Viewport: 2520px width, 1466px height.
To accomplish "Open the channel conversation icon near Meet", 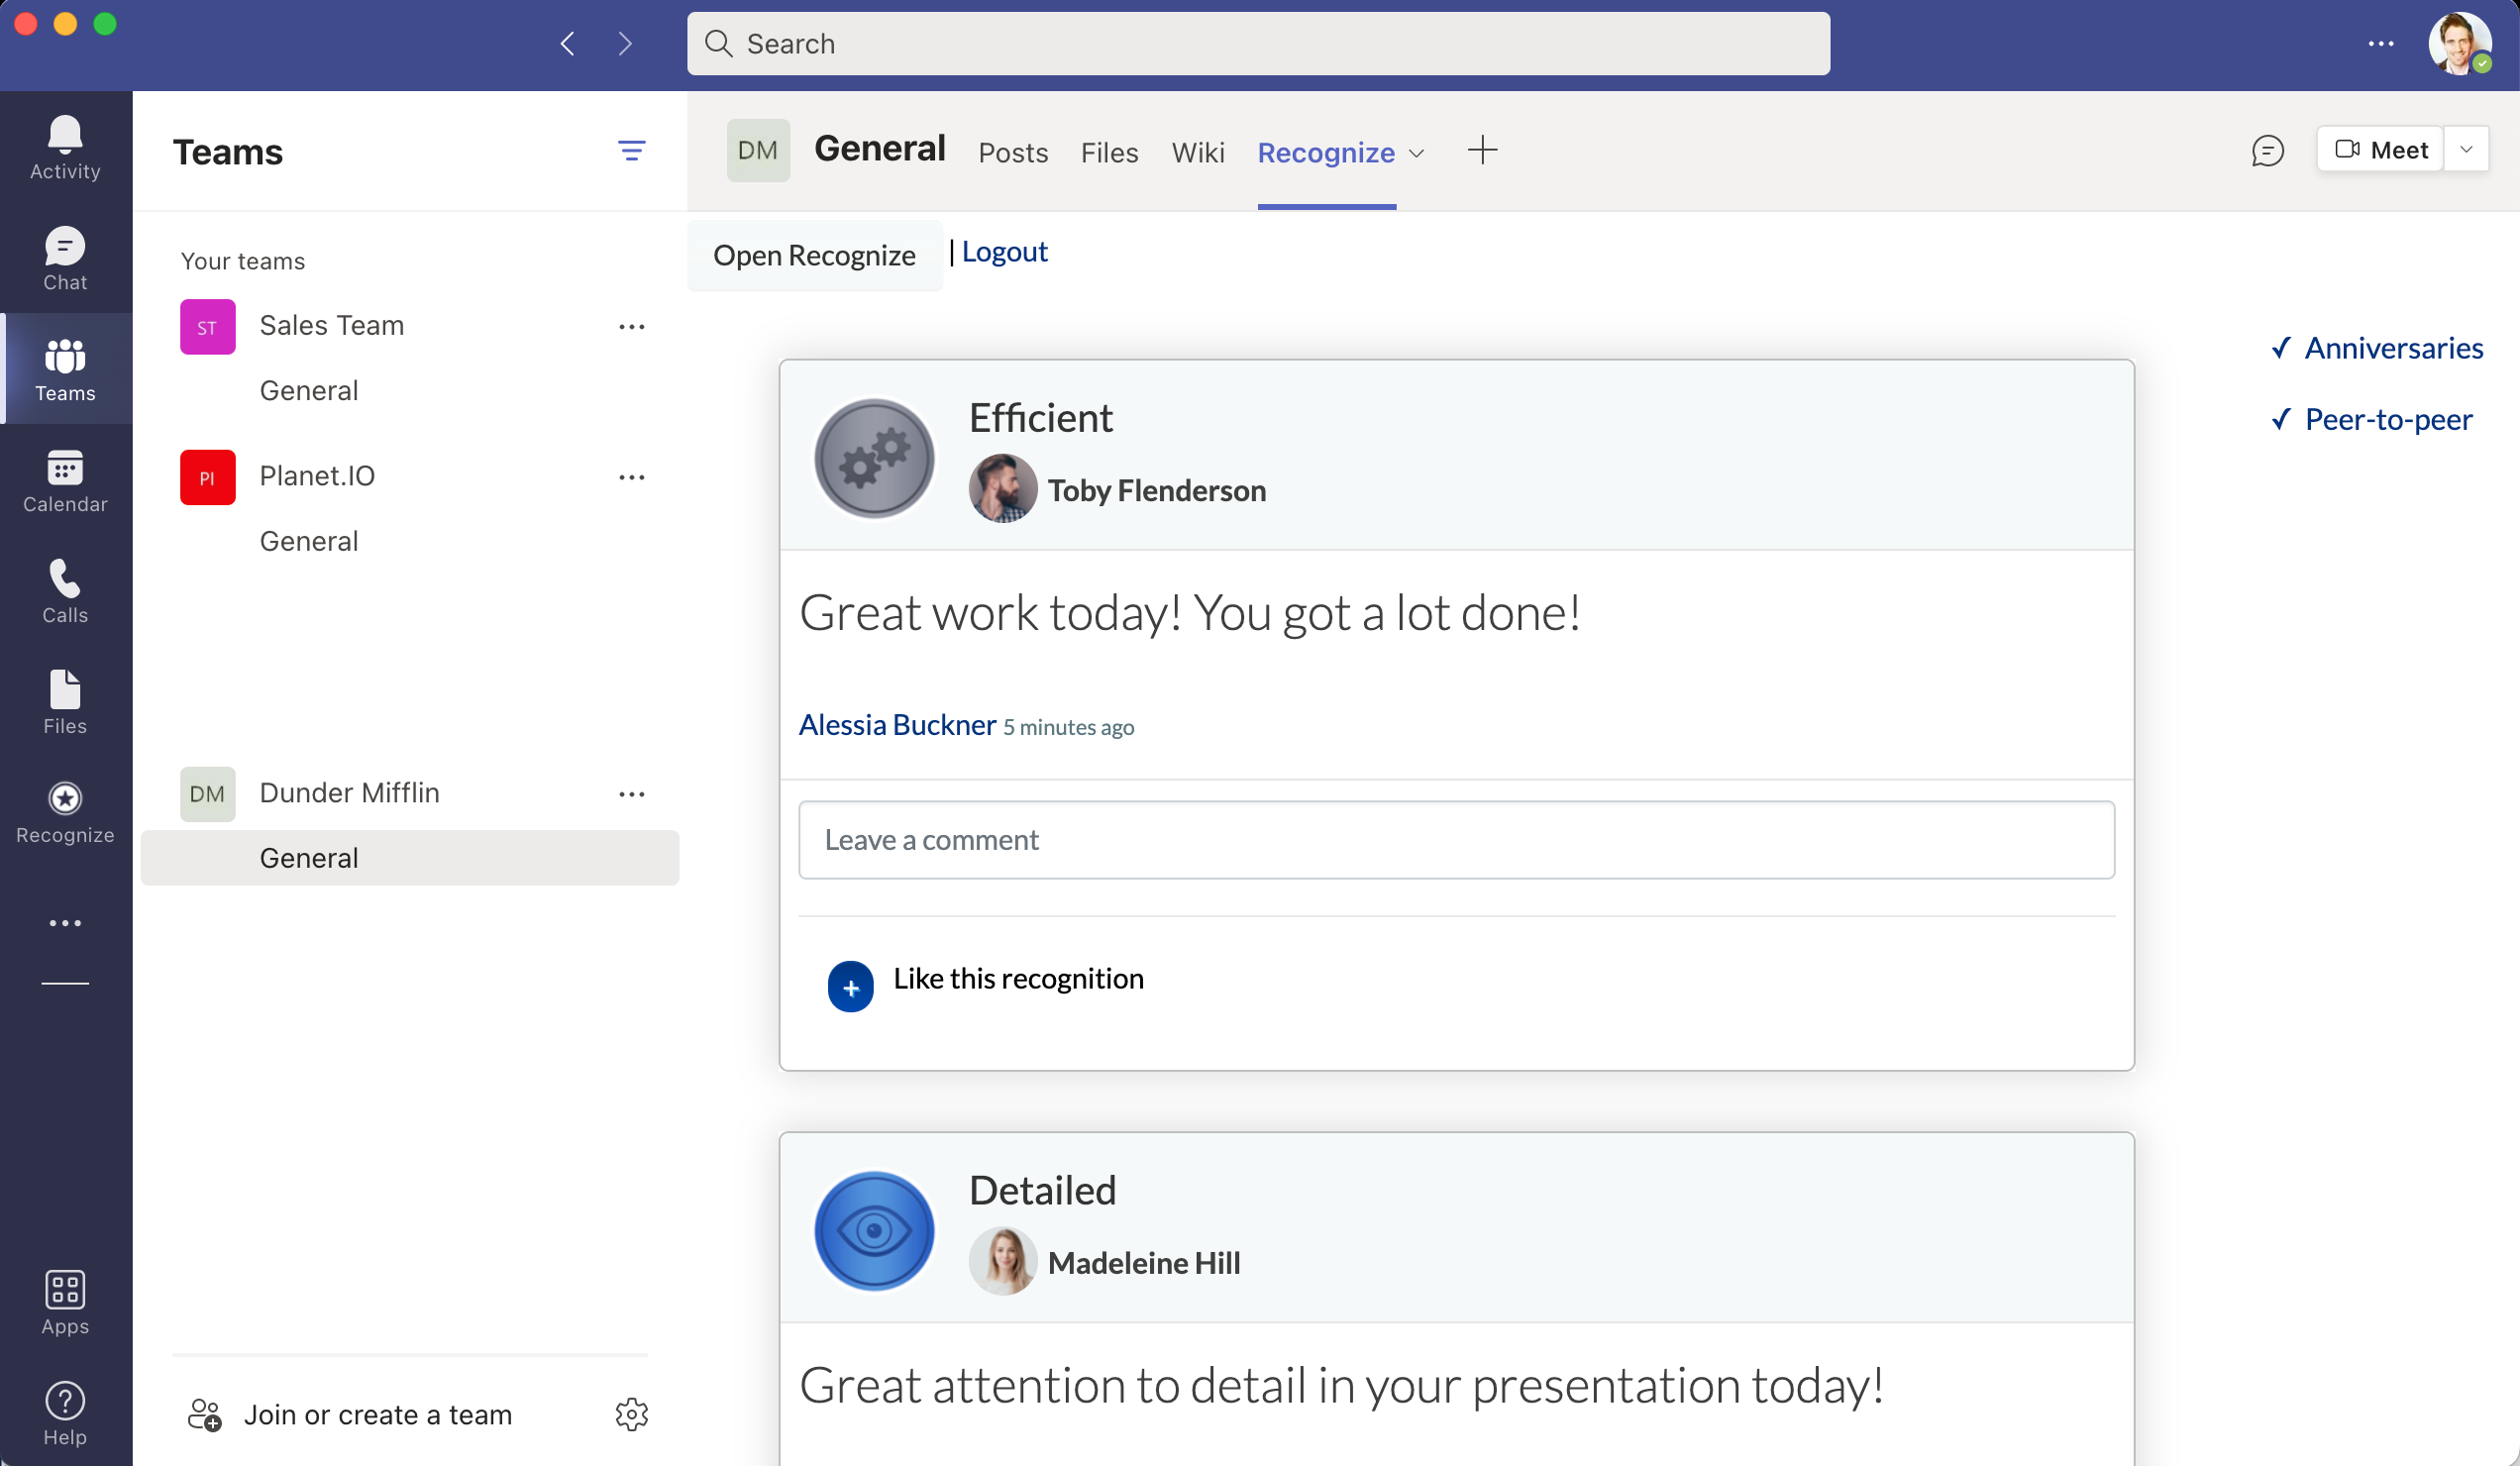I will pos(2267,150).
